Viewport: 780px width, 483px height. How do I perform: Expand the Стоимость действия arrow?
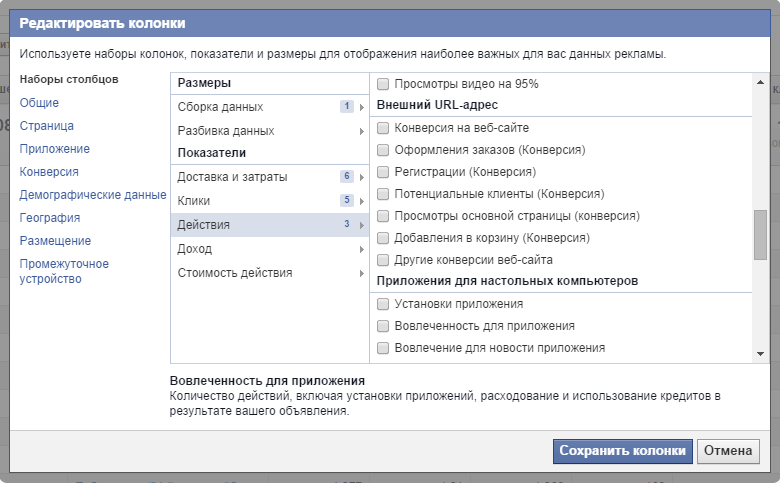click(361, 273)
